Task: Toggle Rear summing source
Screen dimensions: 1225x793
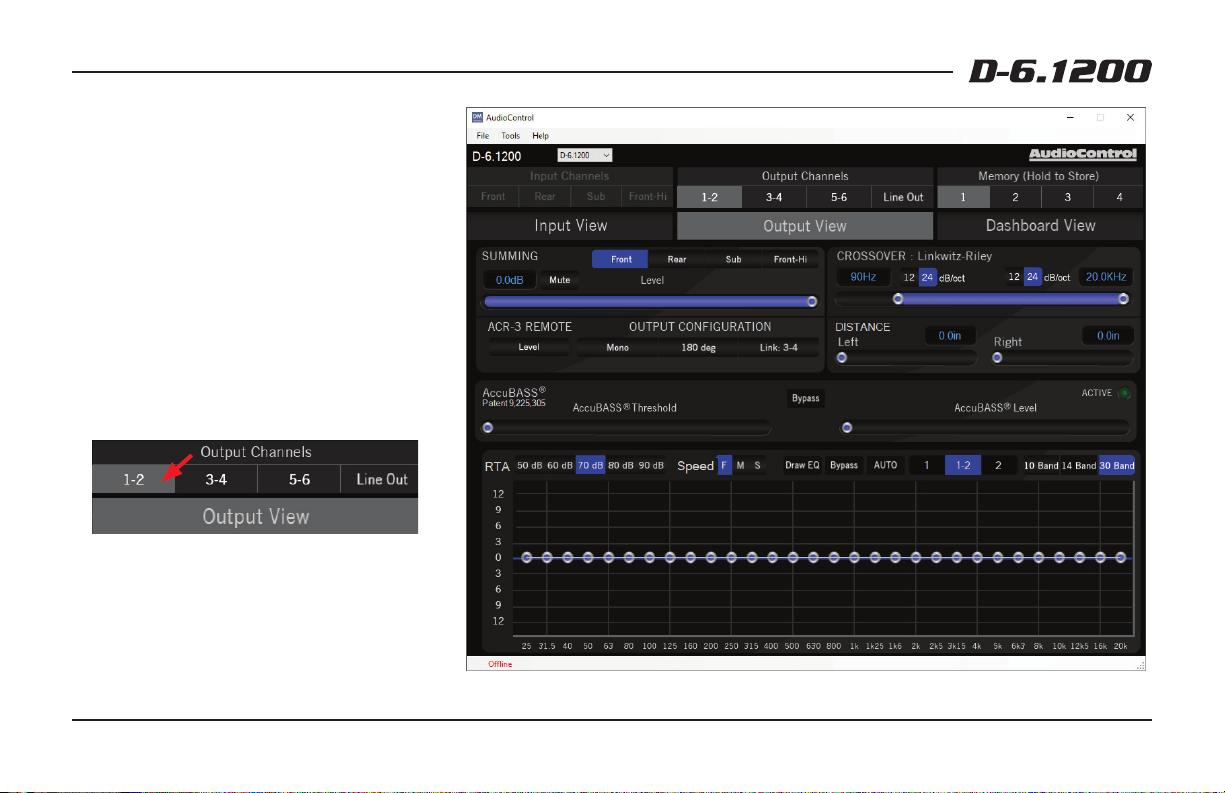Action: point(677,259)
